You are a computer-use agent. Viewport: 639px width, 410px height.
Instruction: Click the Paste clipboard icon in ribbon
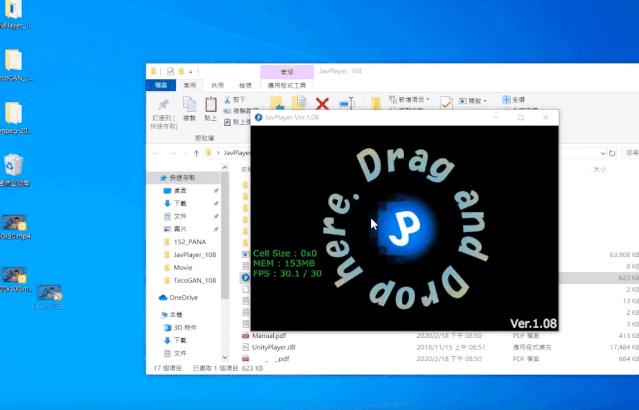tap(211, 104)
